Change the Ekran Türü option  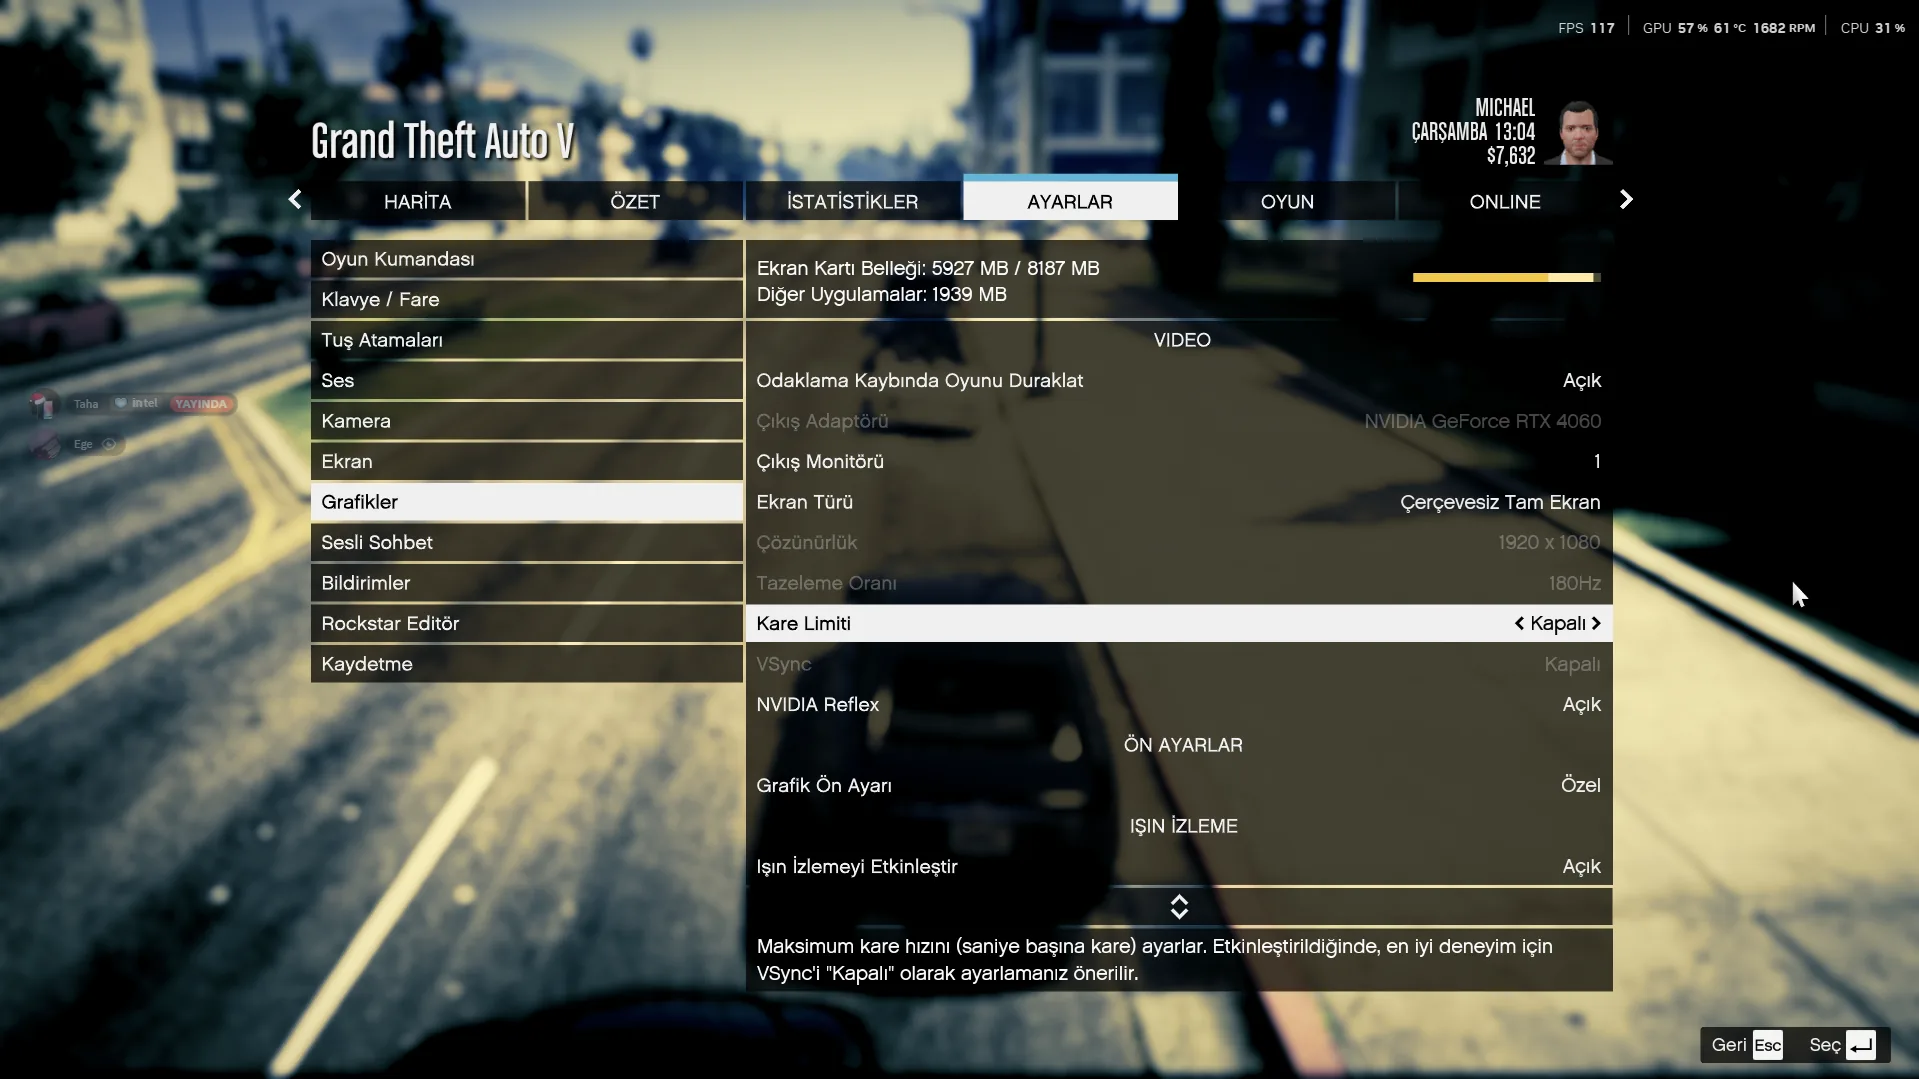point(1179,502)
